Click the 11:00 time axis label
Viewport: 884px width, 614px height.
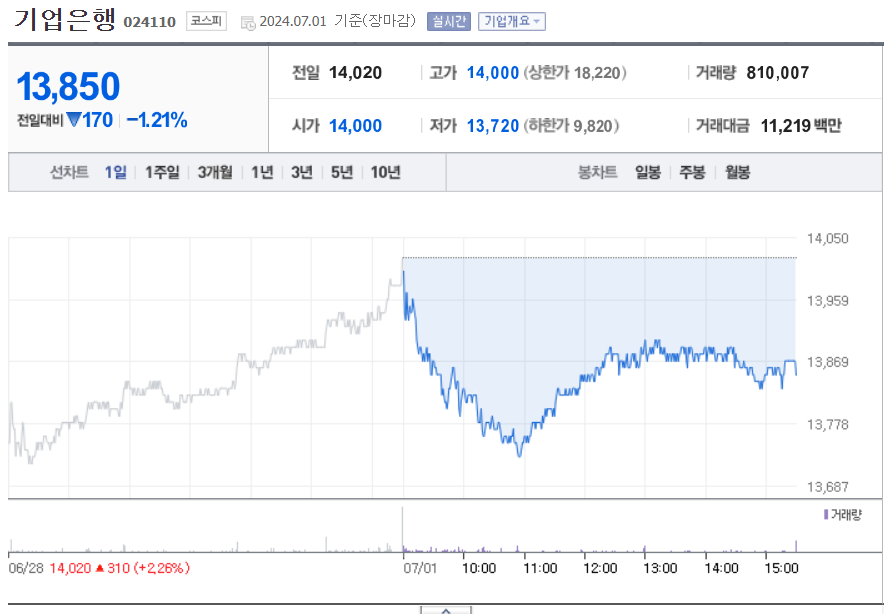pyautogui.click(x=540, y=568)
